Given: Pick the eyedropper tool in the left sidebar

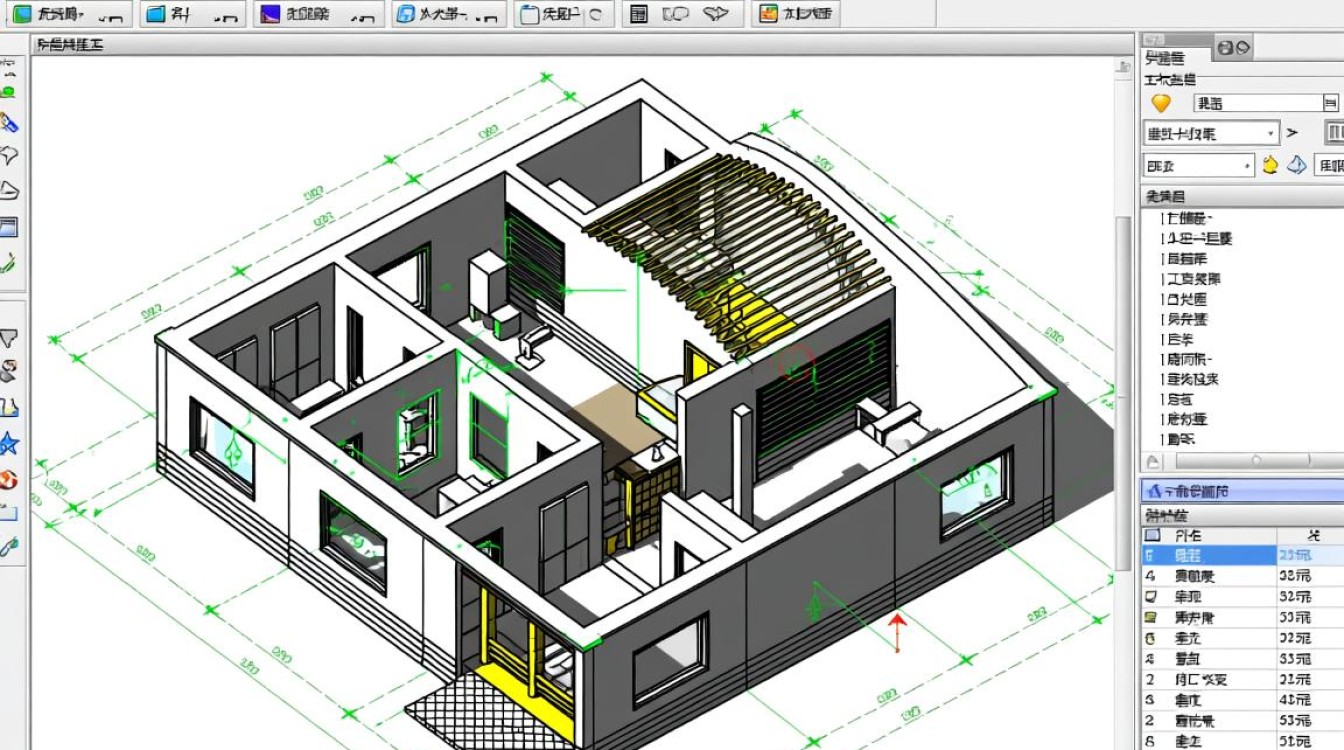Looking at the screenshot, I should pyautogui.click(x=9, y=546).
